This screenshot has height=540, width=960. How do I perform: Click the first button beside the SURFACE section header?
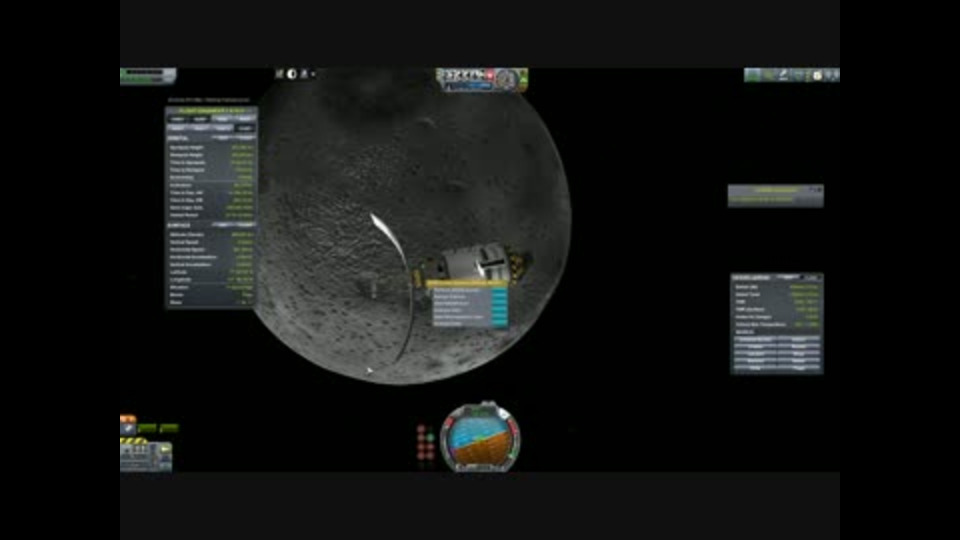222,225
